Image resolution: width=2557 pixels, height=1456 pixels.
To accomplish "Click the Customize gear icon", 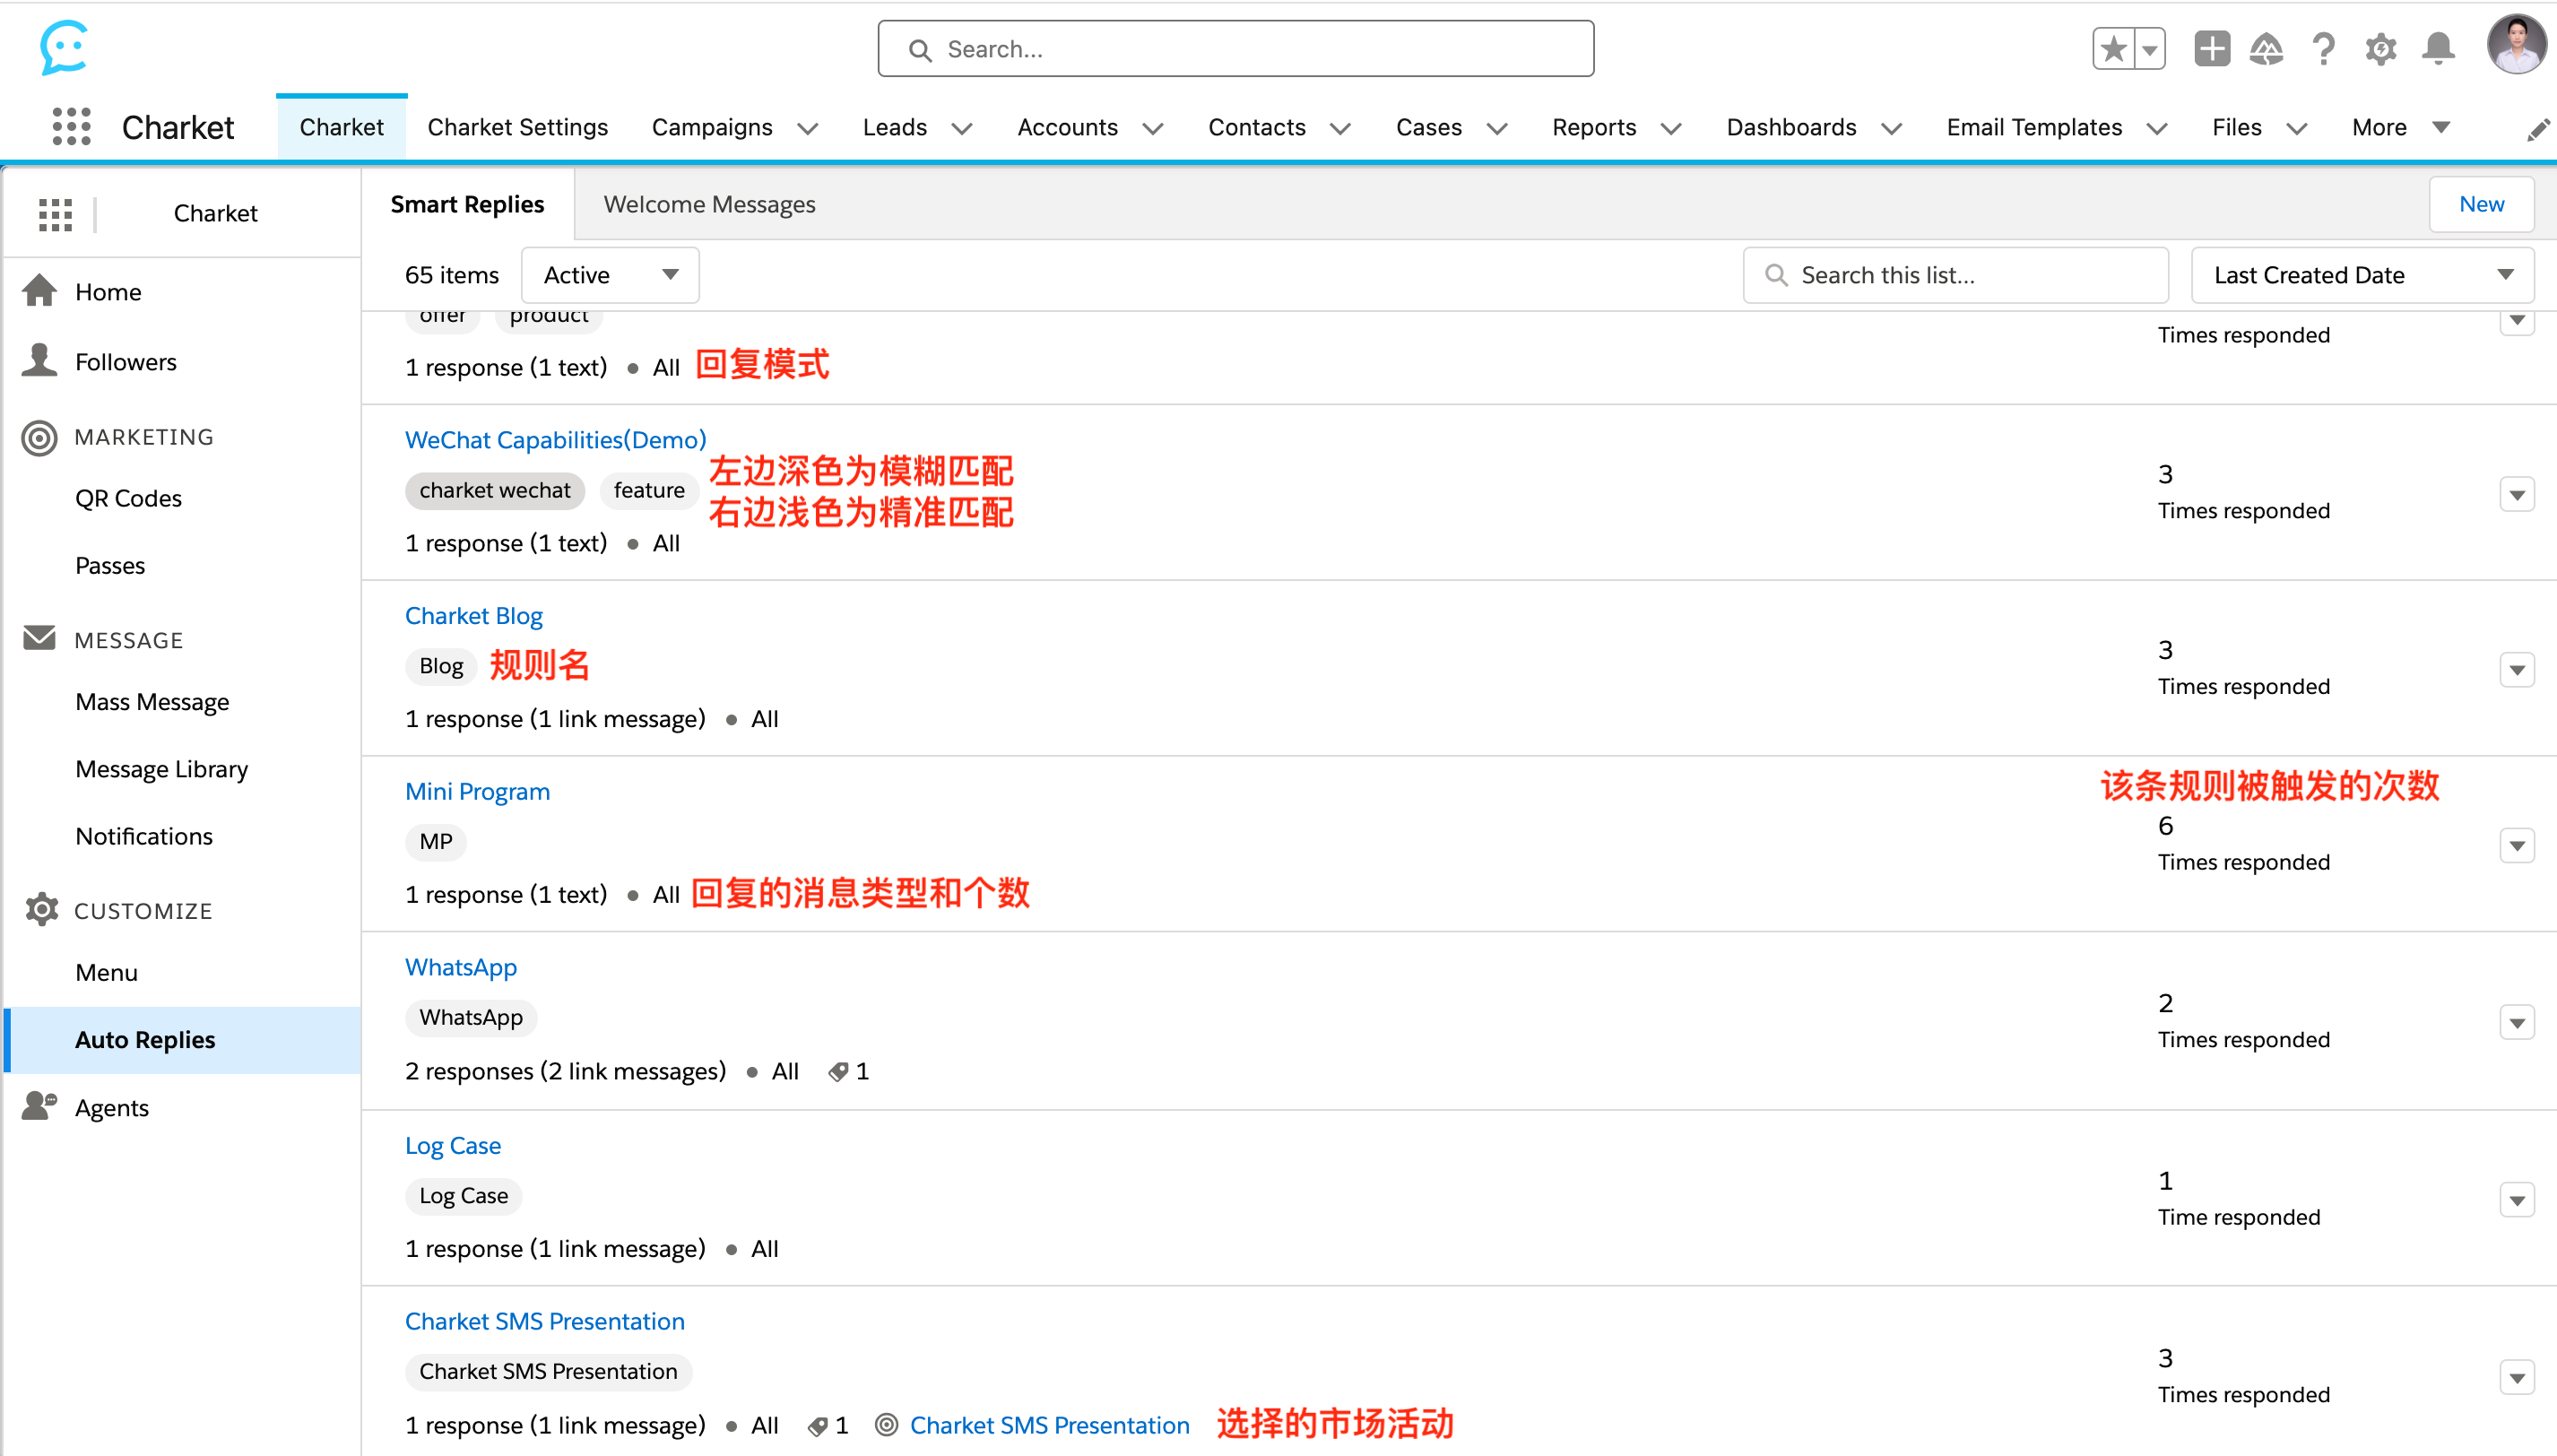I will (x=41, y=909).
